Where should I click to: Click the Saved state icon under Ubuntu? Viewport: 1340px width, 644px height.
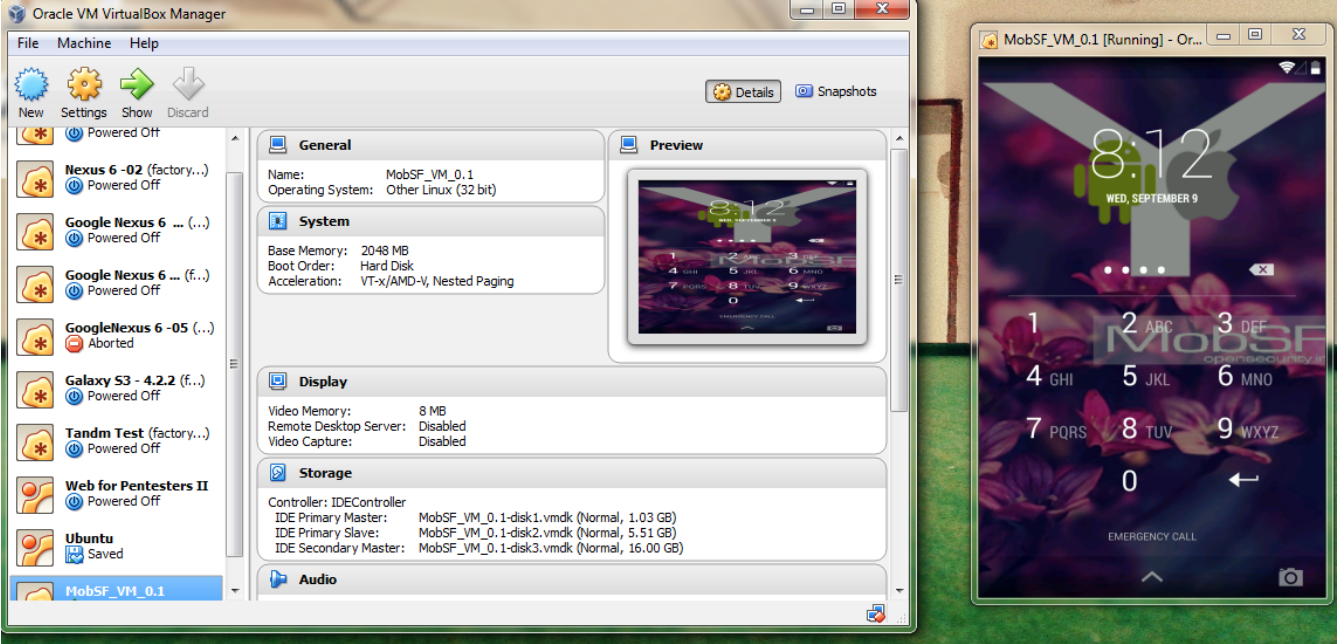74,554
